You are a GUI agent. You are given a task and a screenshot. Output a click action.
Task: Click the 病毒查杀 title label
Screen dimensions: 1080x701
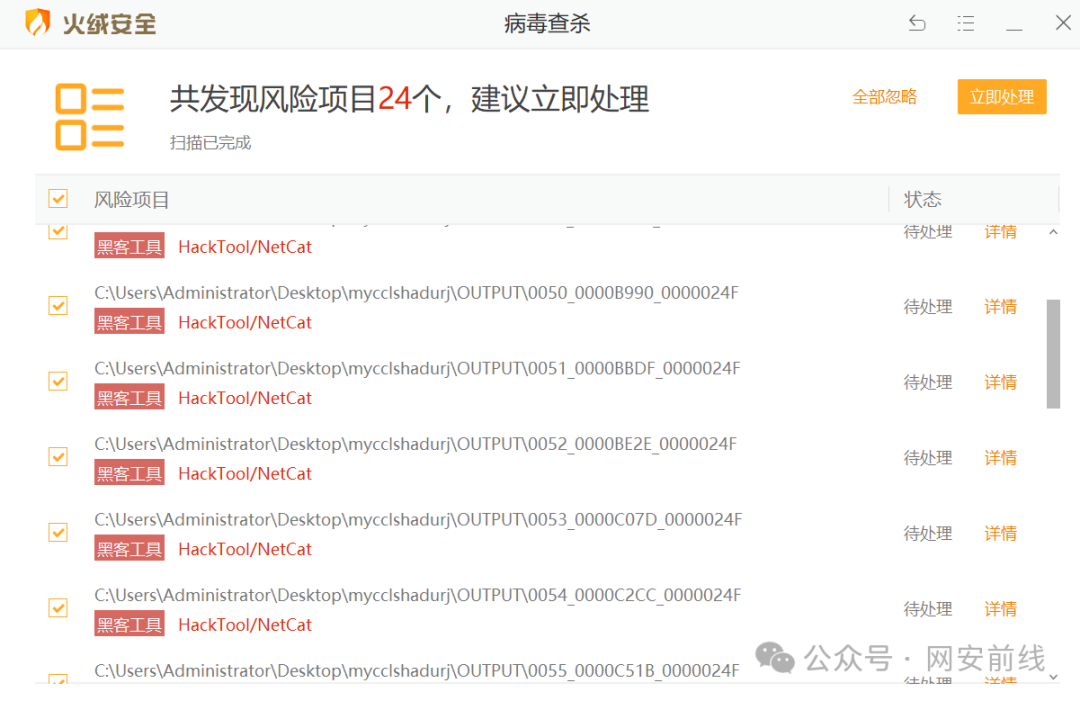pyautogui.click(x=547, y=22)
